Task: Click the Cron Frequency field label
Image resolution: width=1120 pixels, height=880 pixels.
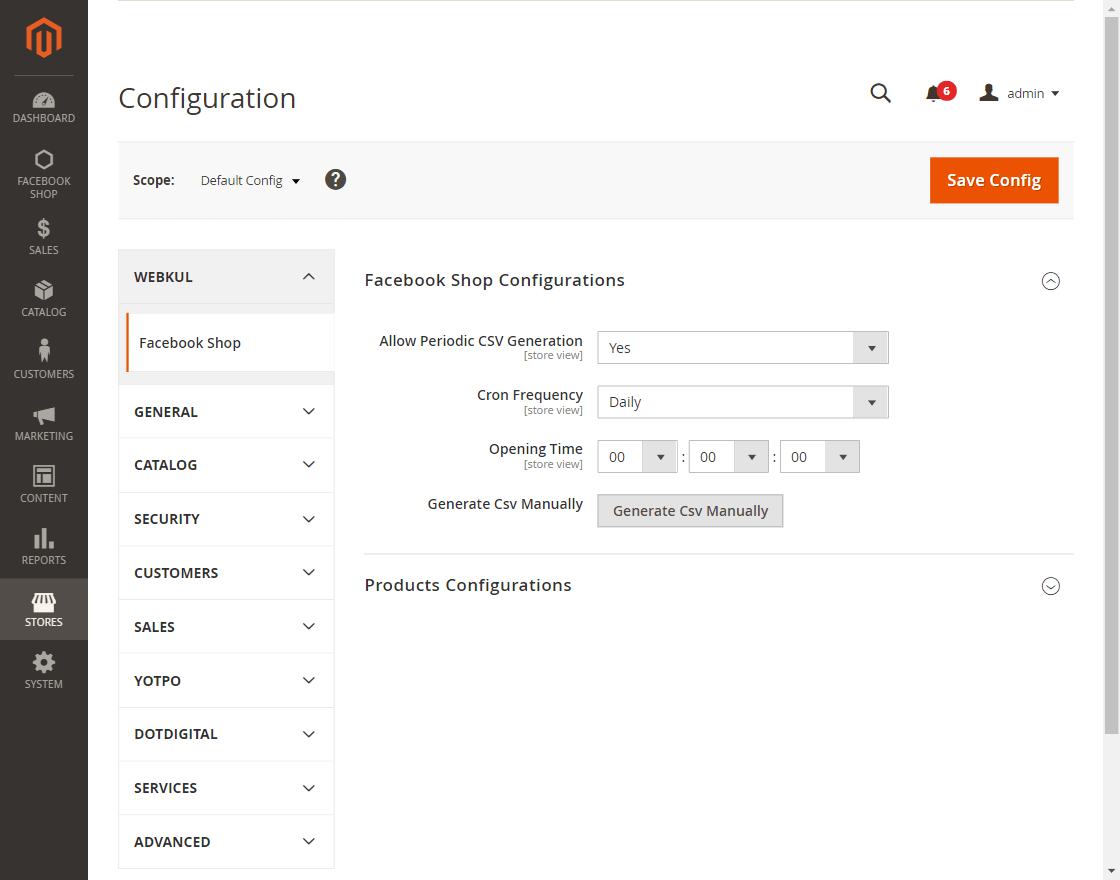Action: (x=530, y=395)
